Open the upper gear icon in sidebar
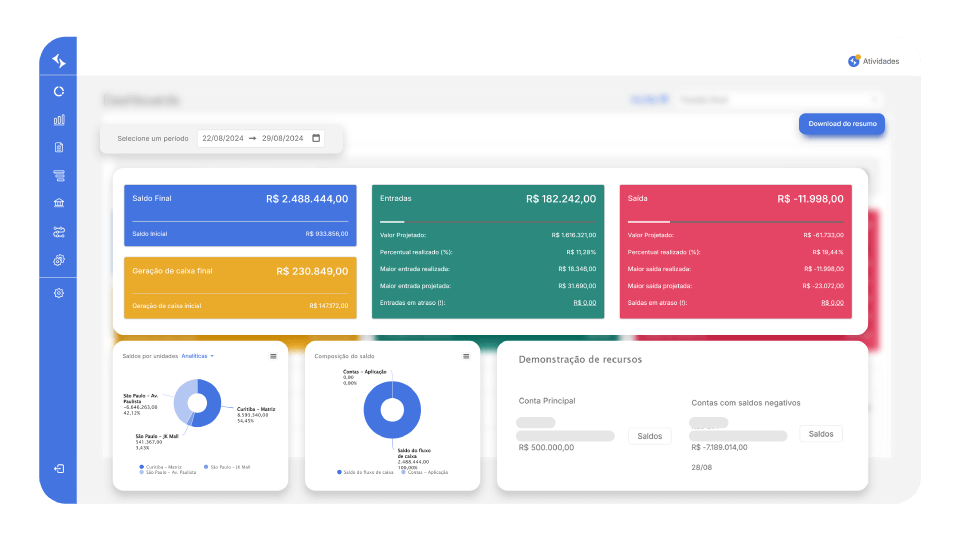 coord(59,261)
